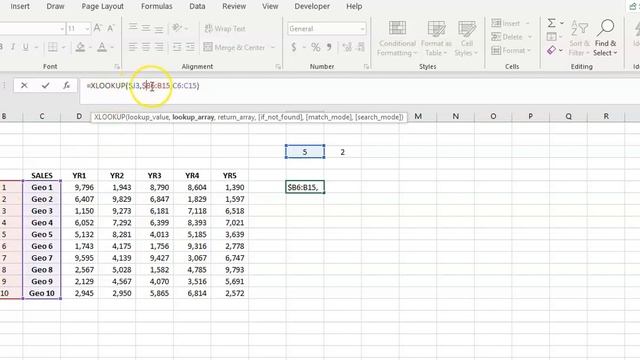Screen dimensions: 640x360
Task: Open Cell Styles gallery
Action: (x=466, y=38)
